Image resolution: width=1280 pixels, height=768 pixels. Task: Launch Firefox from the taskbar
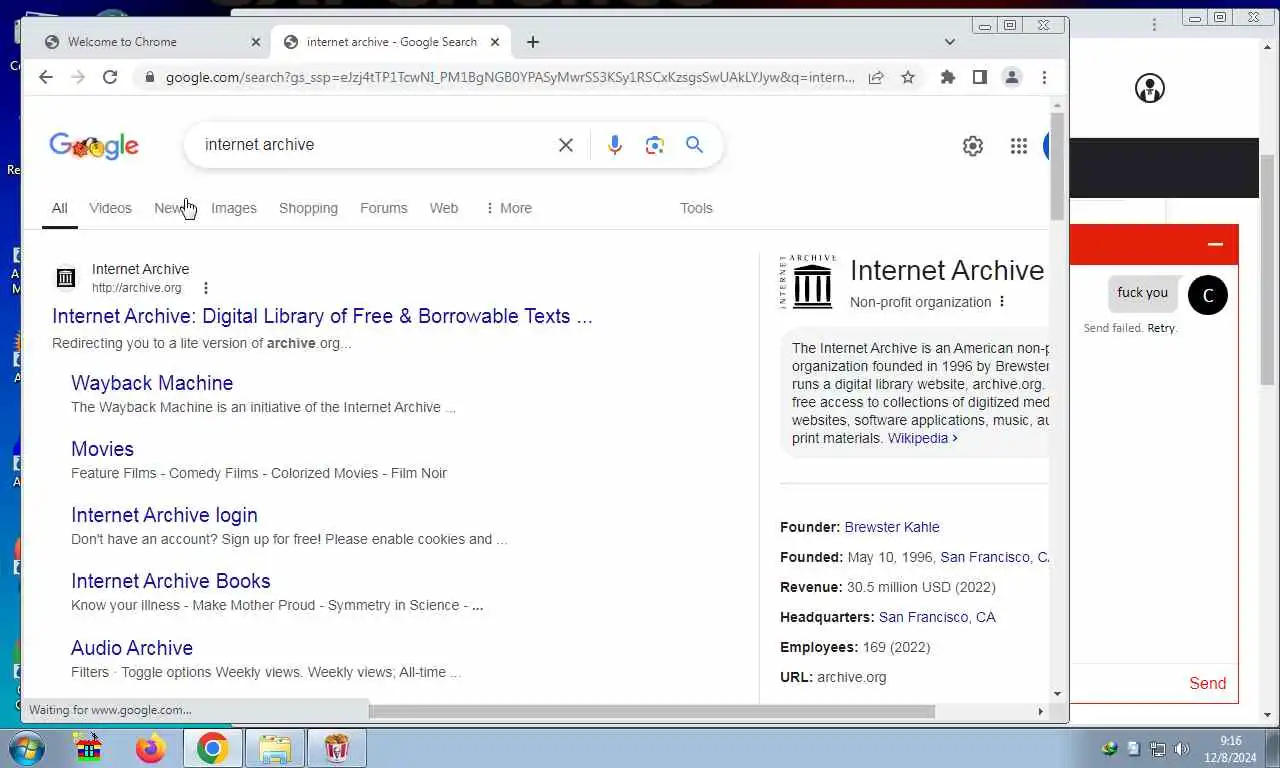pos(151,748)
